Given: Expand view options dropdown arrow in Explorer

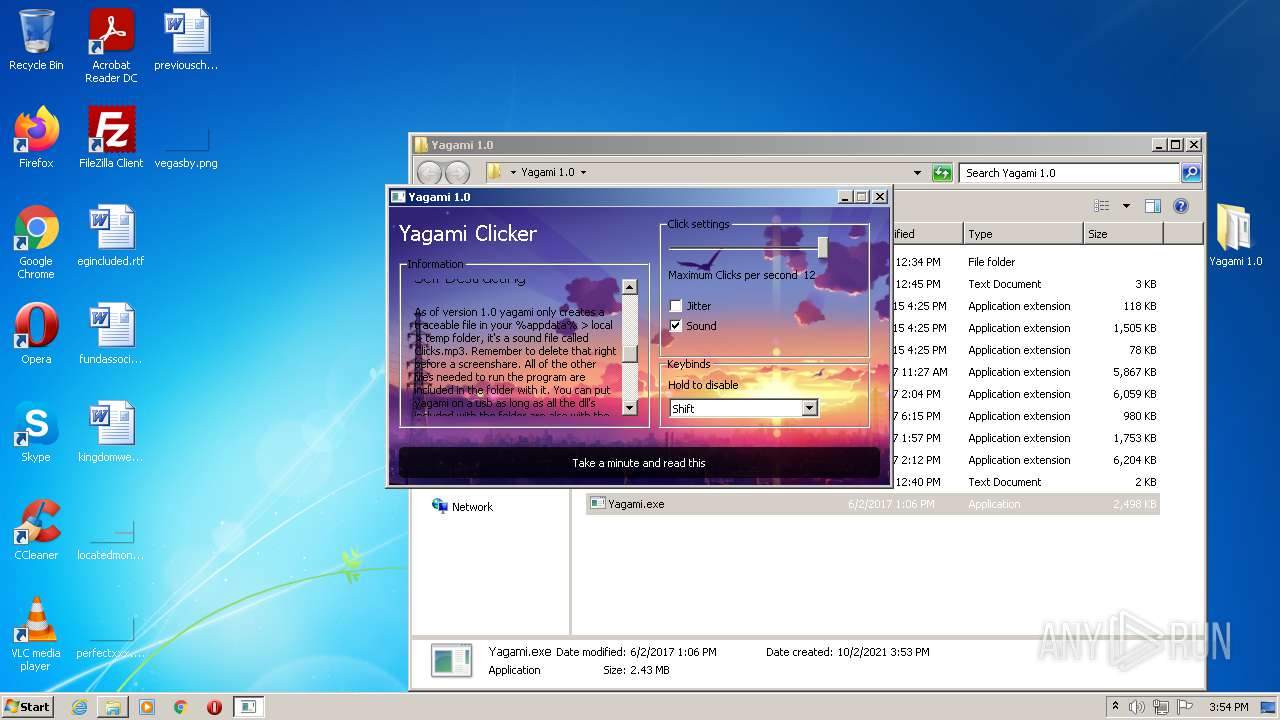Looking at the screenshot, I should (1126, 206).
